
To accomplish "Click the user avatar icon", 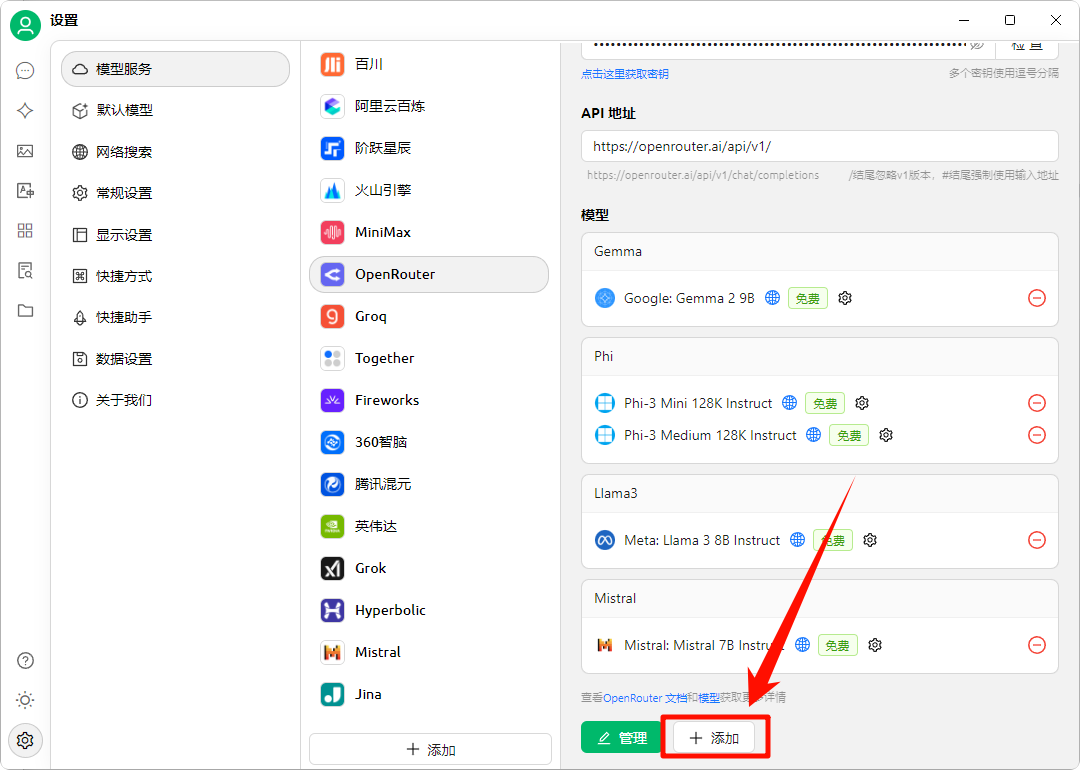I will [x=25, y=25].
